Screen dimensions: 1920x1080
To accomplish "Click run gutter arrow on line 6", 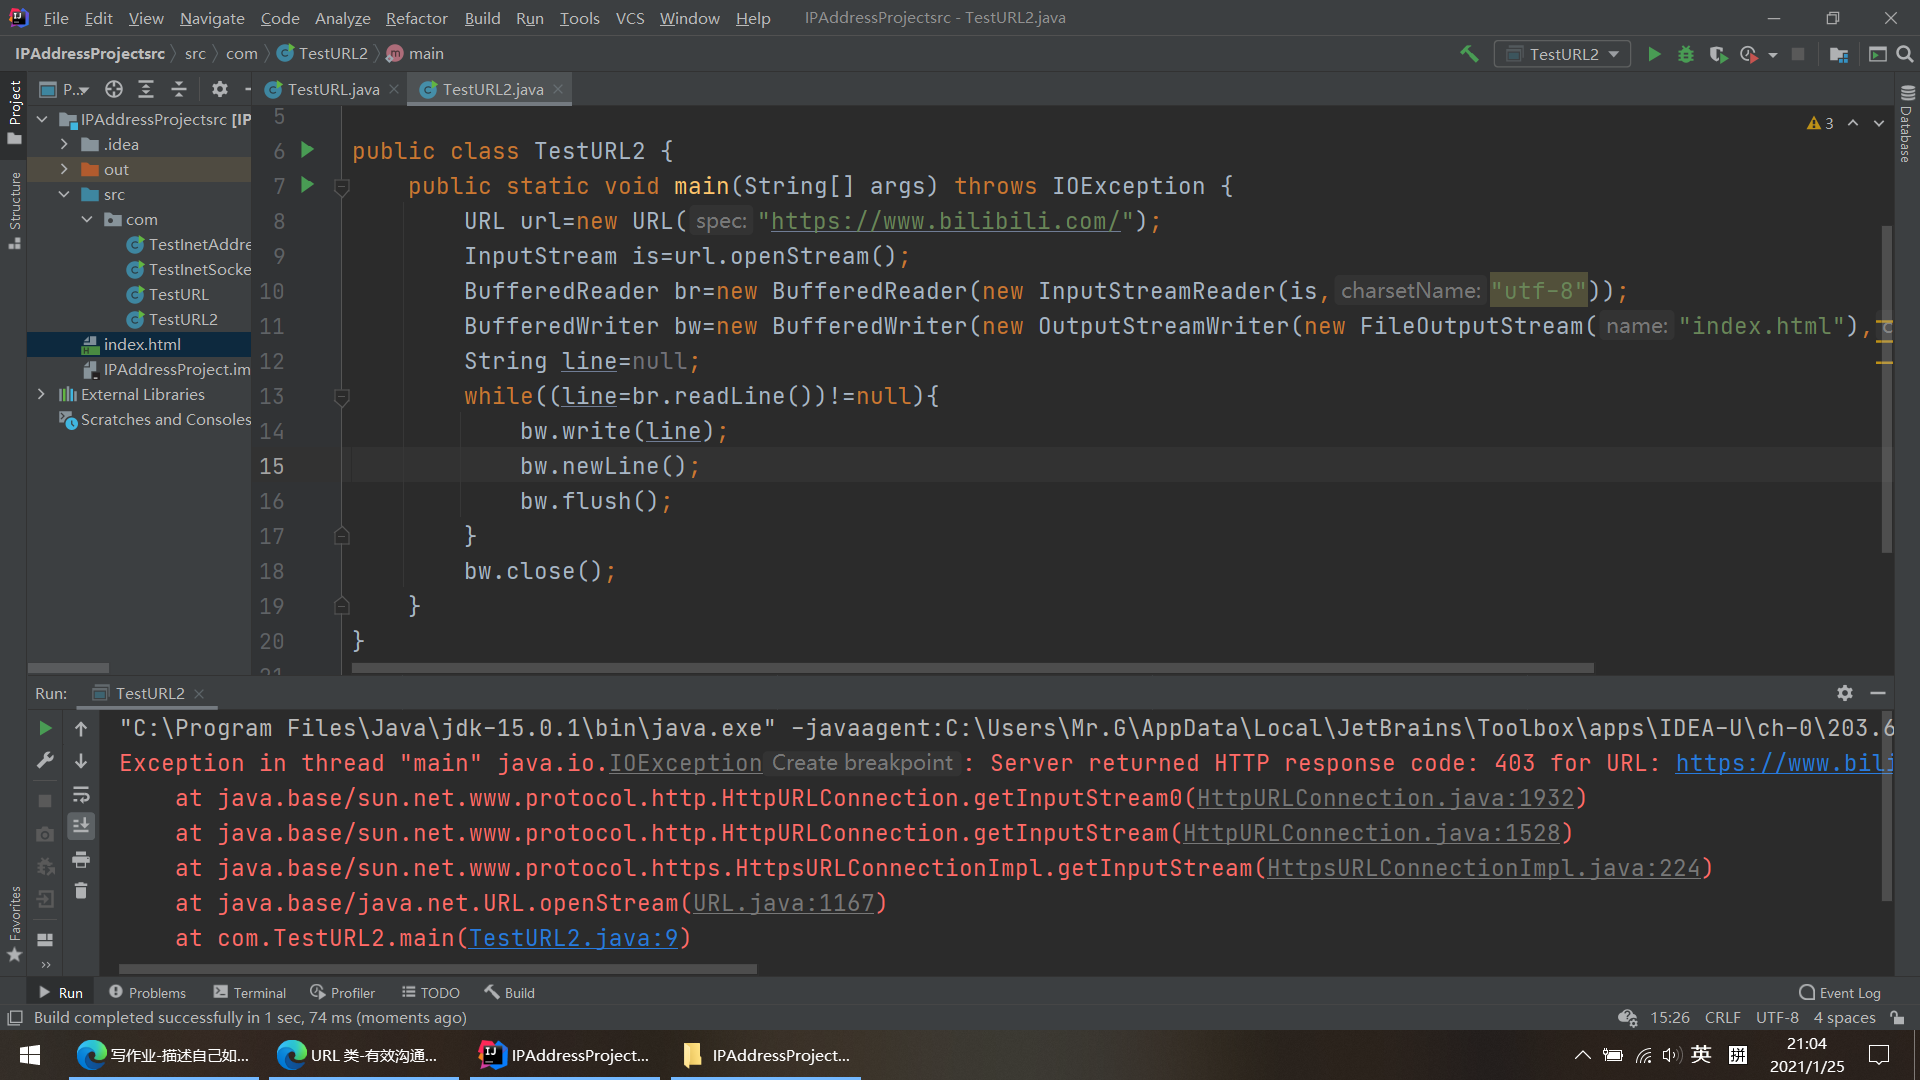I will click(308, 150).
